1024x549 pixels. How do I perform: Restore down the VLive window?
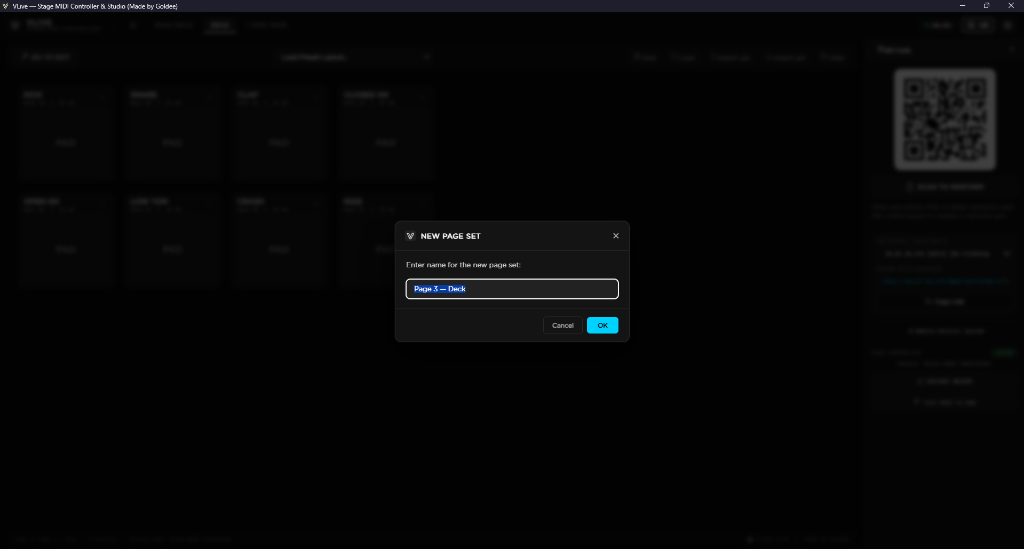point(986,6)
